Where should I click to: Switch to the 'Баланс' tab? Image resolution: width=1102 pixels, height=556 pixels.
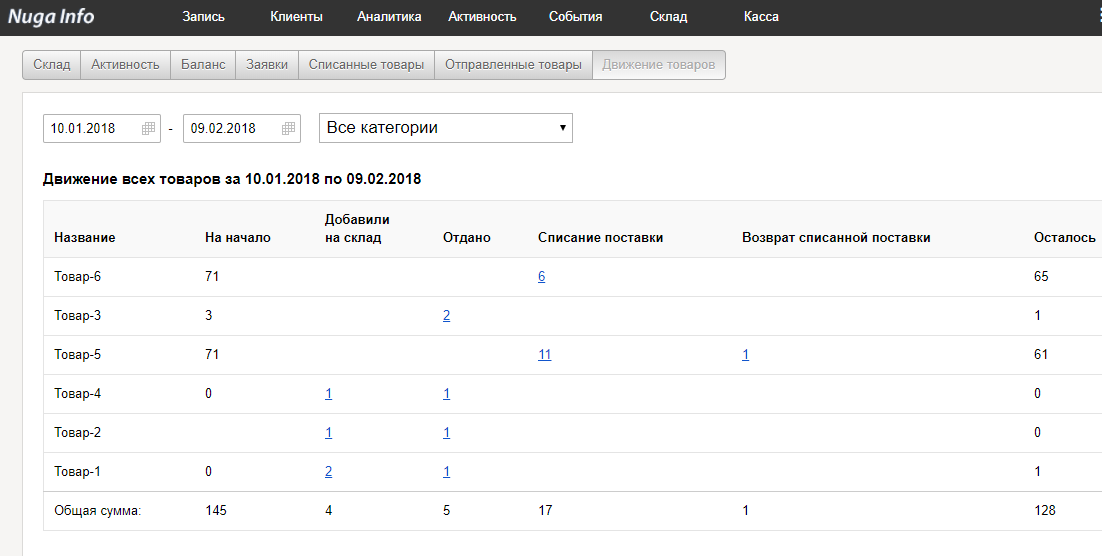203,65
